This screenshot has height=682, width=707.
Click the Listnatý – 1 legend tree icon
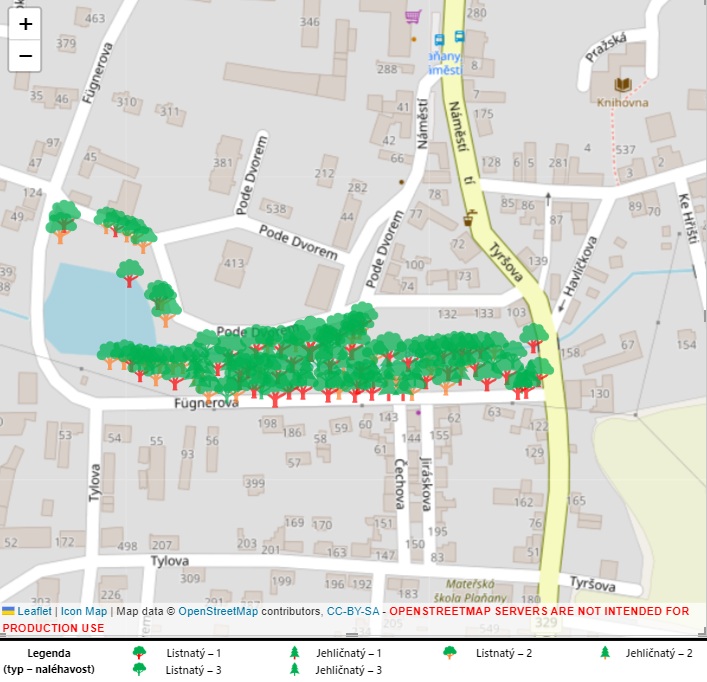click(139, 653)
